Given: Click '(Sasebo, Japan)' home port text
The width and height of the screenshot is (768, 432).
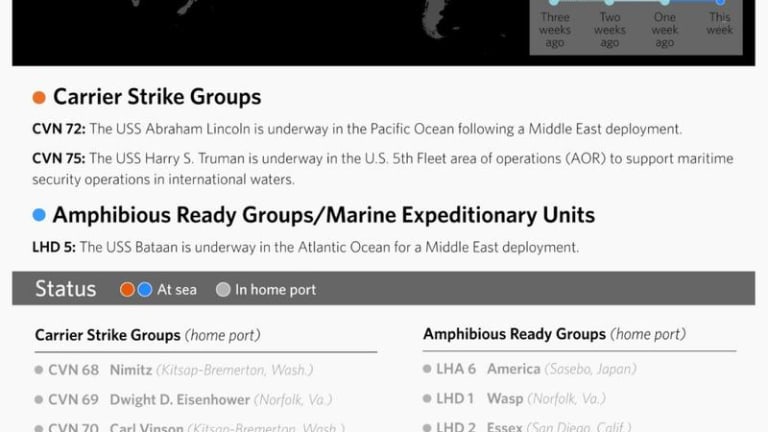Looking at the screenshot, I should click(591, 369).
